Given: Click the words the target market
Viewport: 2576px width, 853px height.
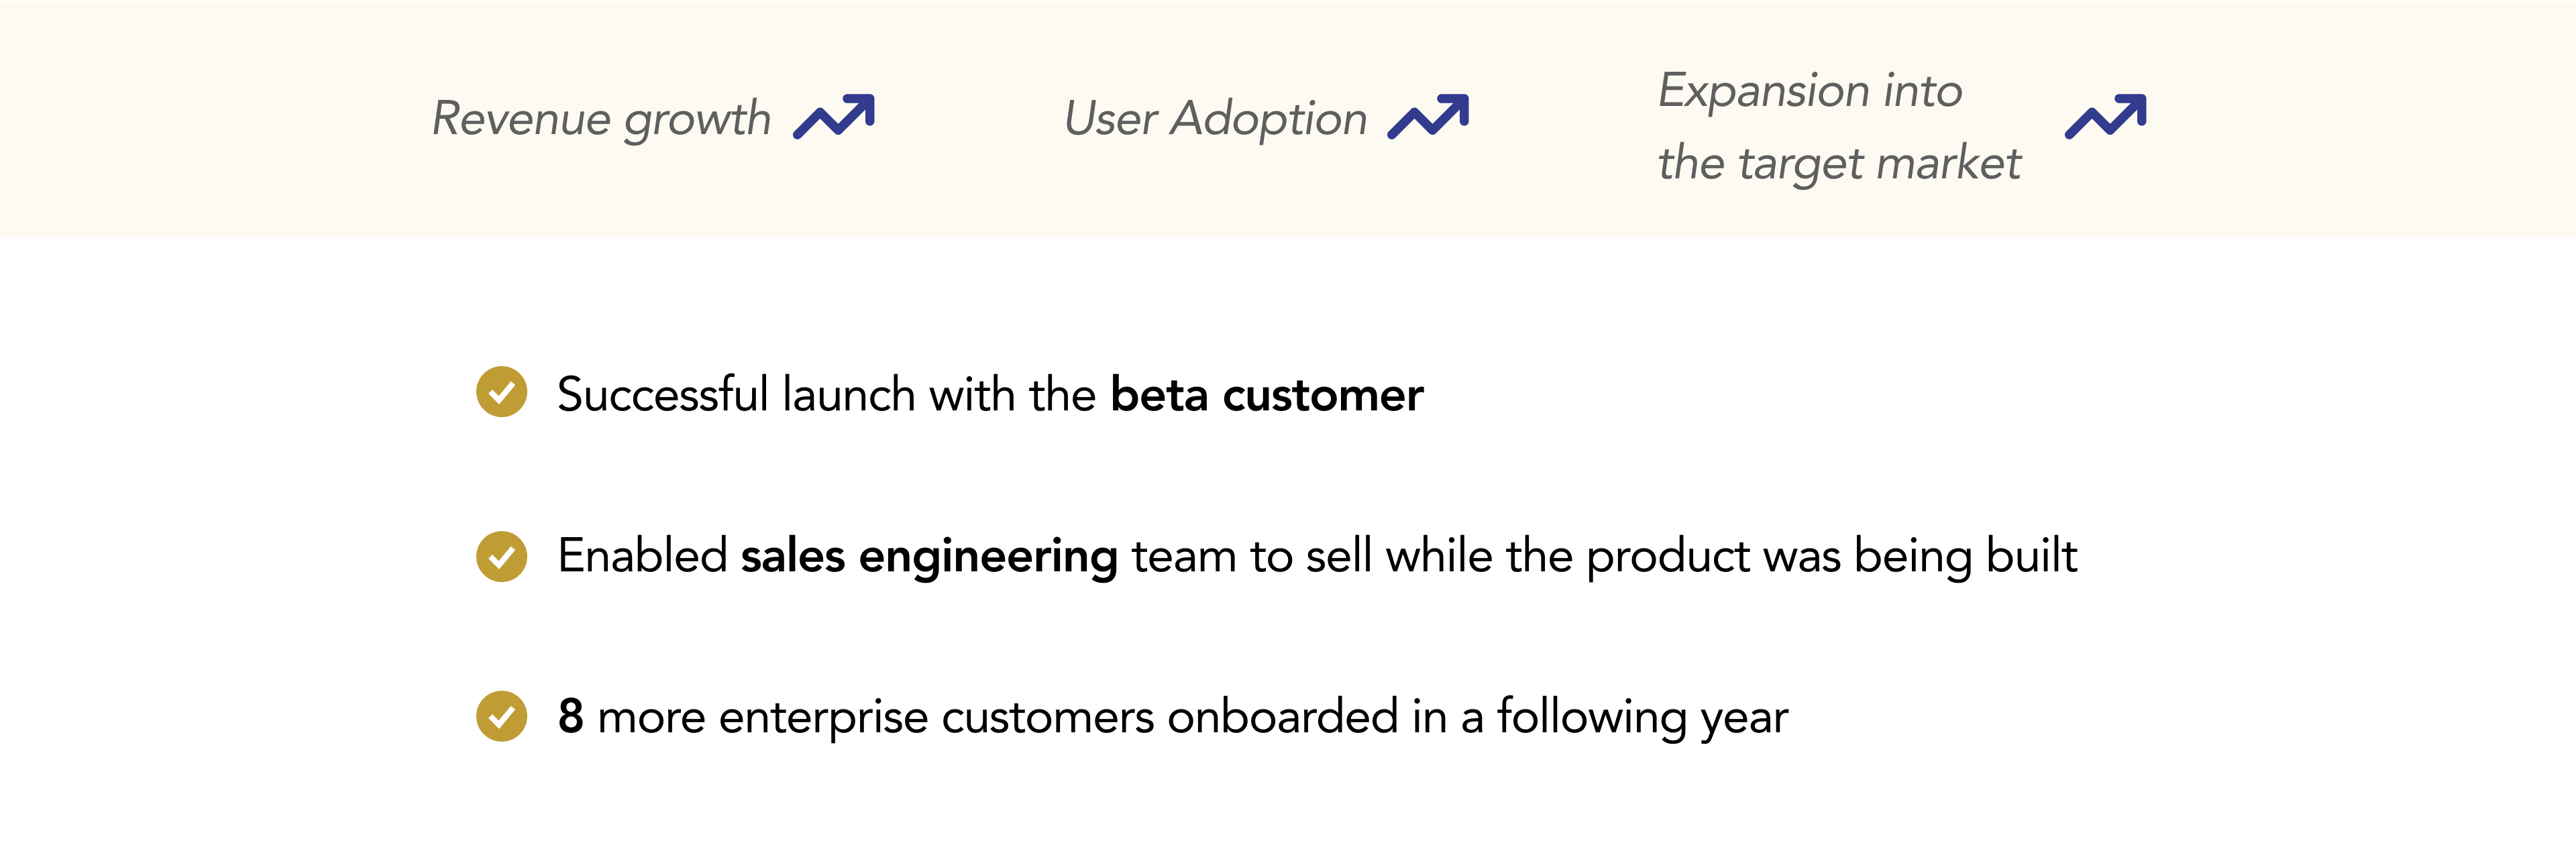Looking at the screenshot, I should pyautogui.click(x=1839, y=164).
